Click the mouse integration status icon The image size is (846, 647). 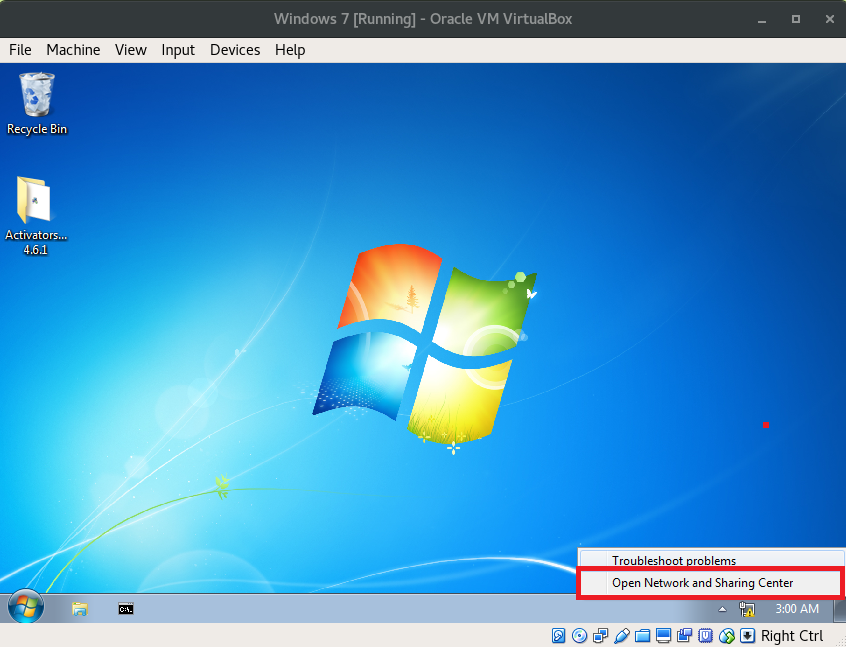[x=727, y=636]
